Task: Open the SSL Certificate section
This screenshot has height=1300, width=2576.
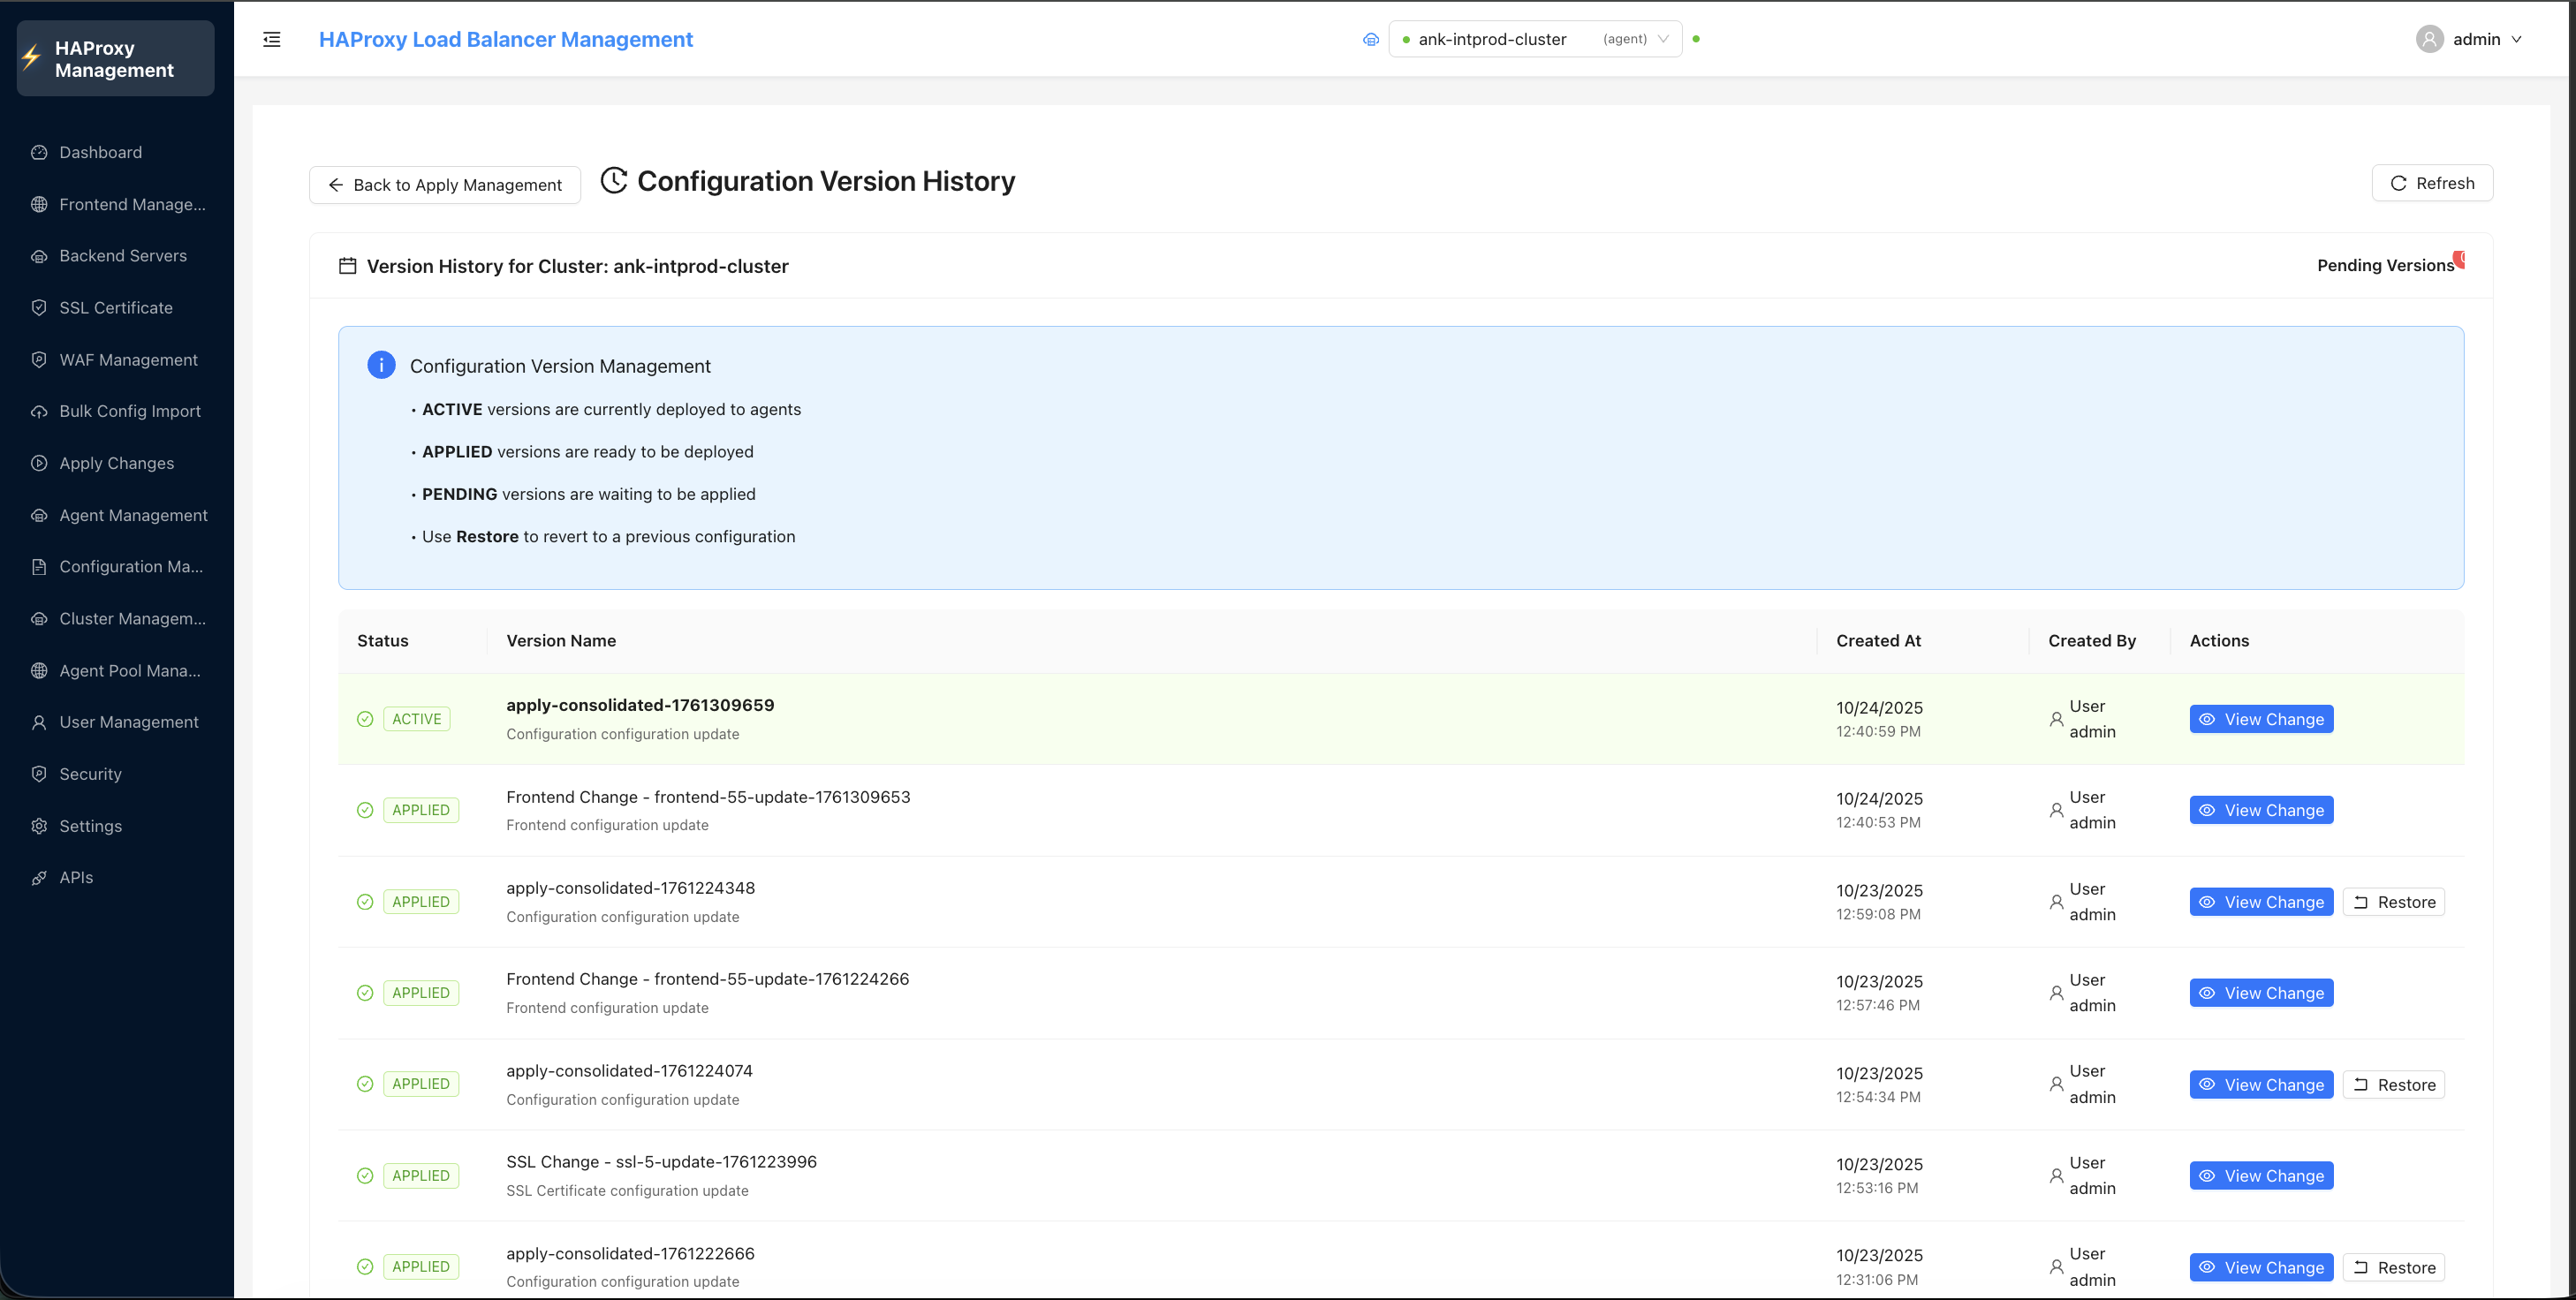Action: [x=117, y=308]
